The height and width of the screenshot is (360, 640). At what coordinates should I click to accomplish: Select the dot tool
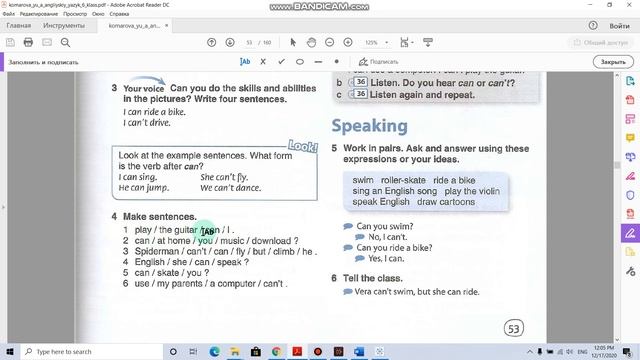coord(336,62)
